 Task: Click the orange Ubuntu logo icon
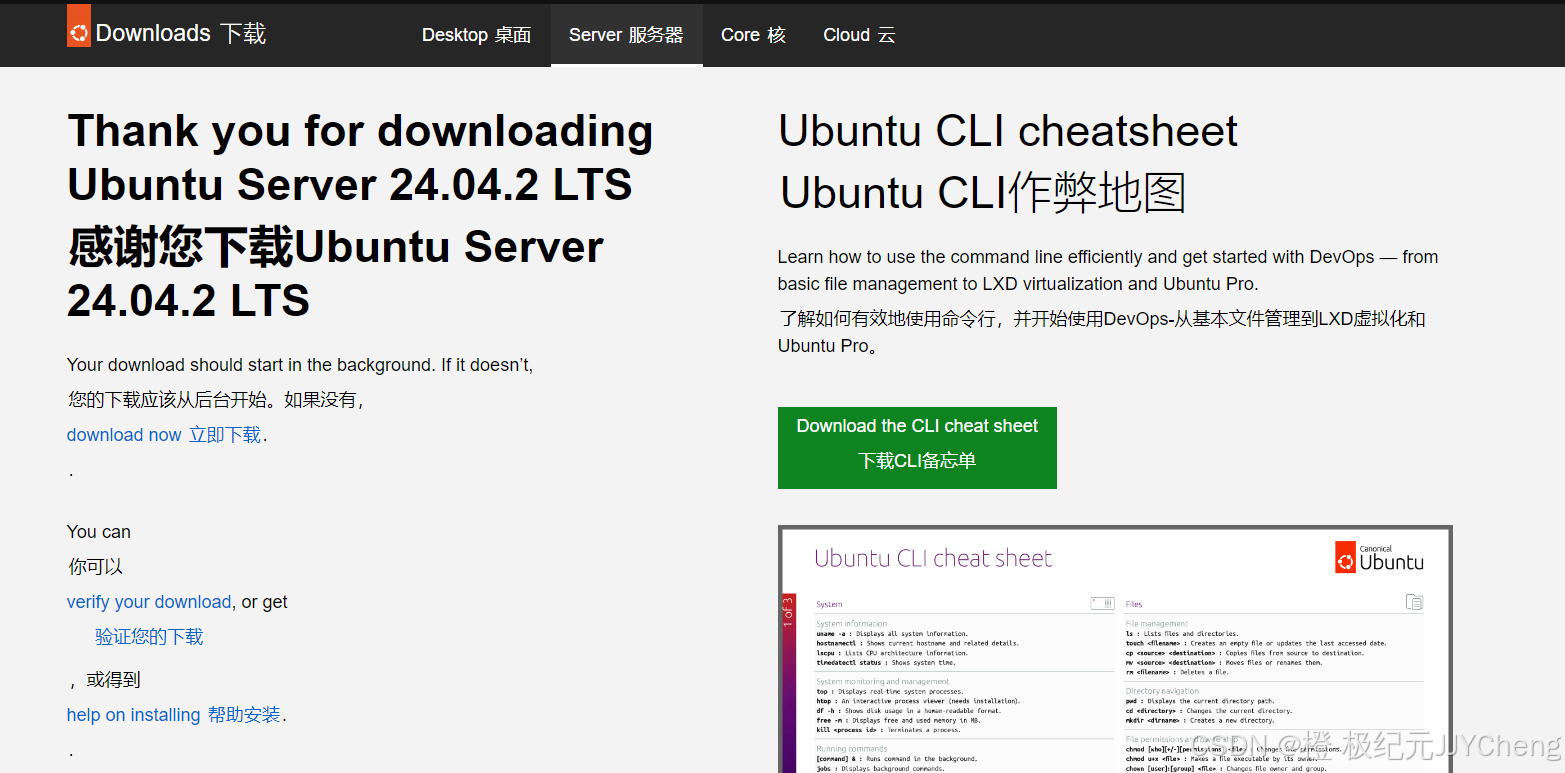click(x=79, y=26)
